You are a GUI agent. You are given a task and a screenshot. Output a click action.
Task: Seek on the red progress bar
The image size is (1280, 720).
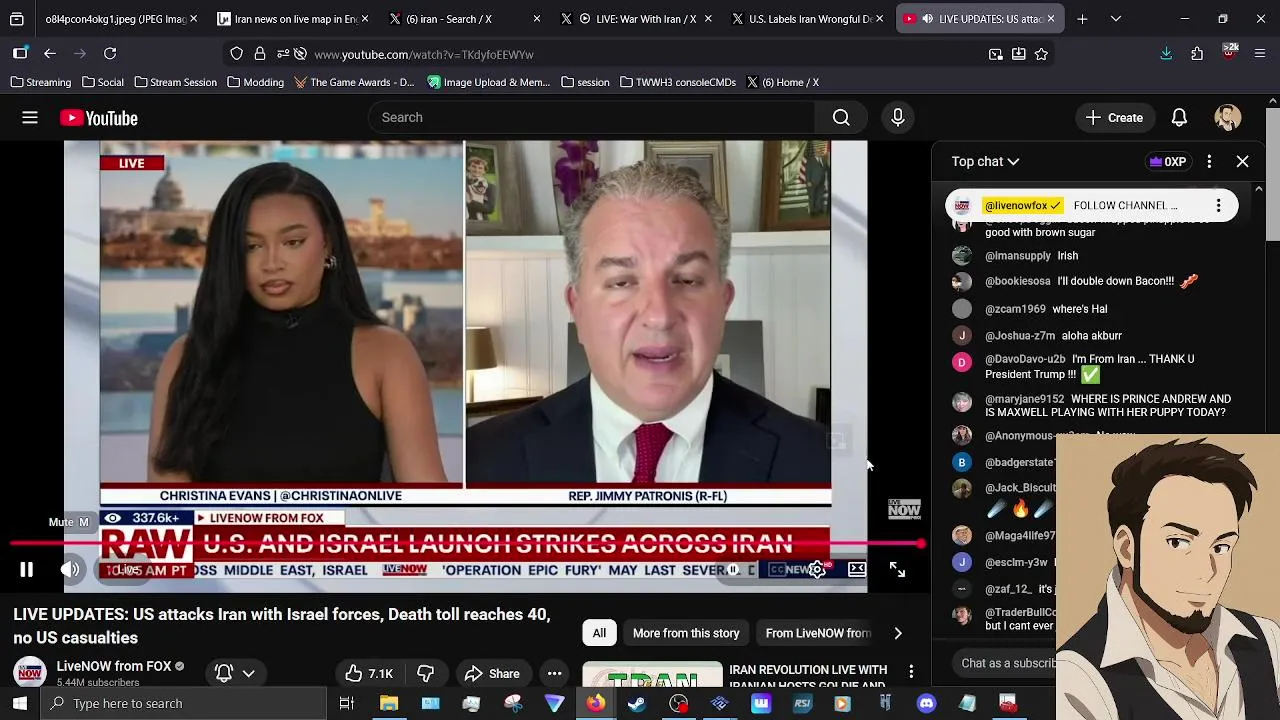tap(466, 545)
